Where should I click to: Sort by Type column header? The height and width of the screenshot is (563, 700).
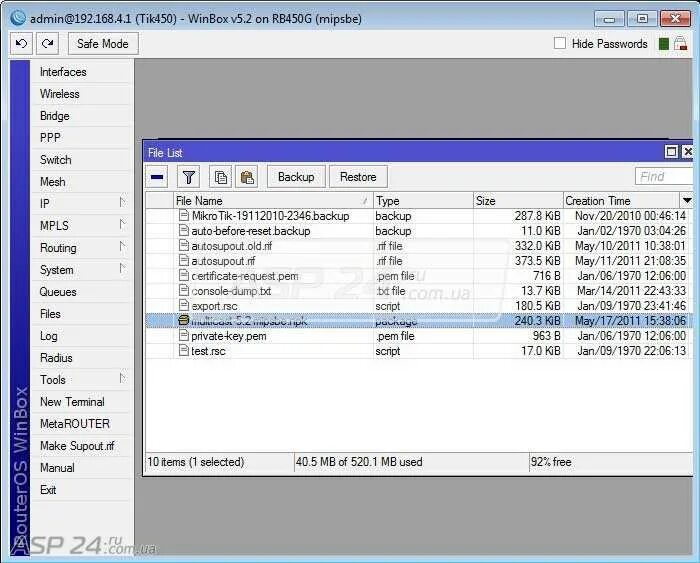[423, 200]
